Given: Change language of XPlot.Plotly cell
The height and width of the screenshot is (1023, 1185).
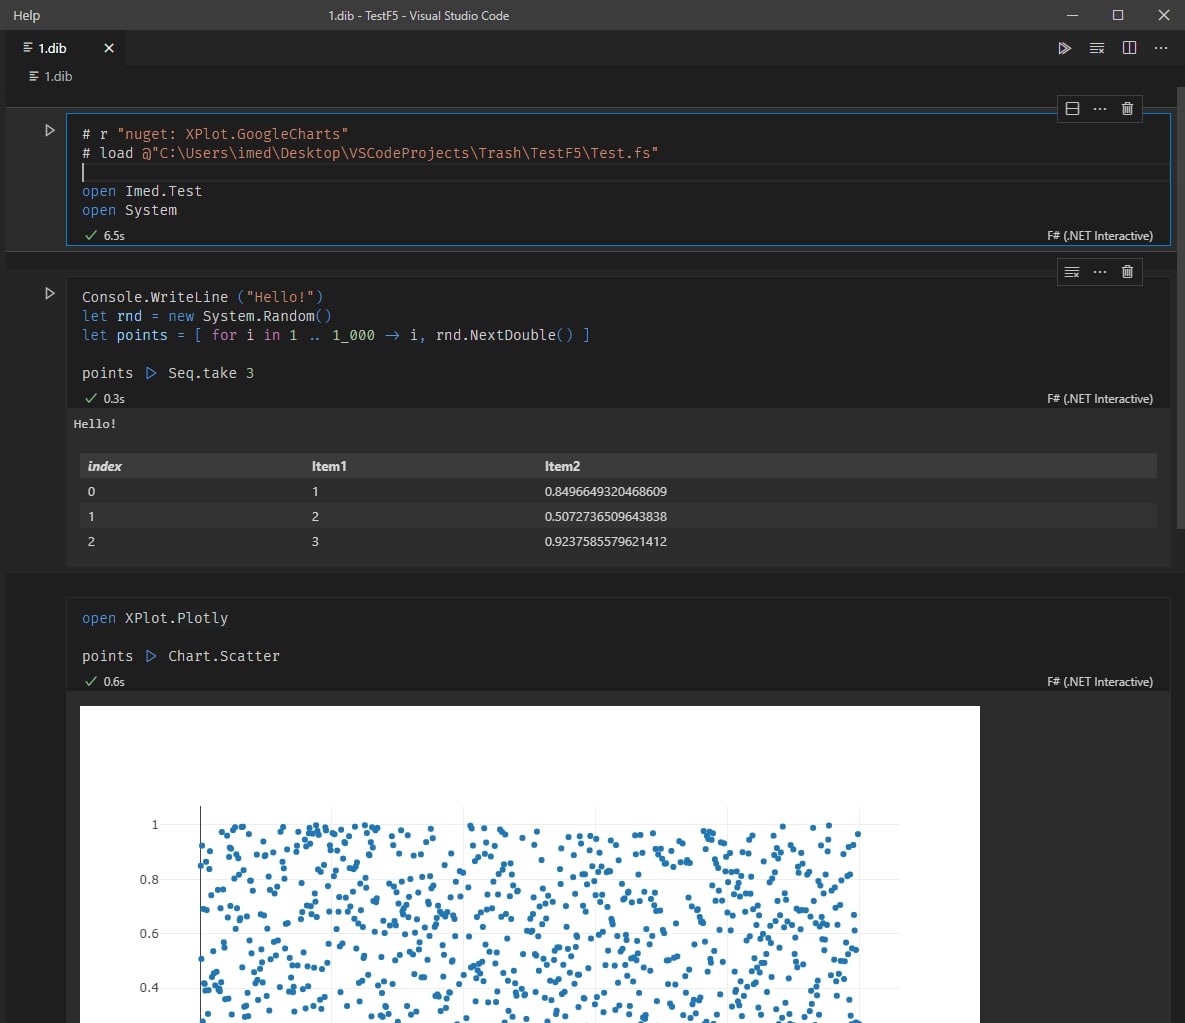Looking at the screenshot, I should [x=1100, y=682].
